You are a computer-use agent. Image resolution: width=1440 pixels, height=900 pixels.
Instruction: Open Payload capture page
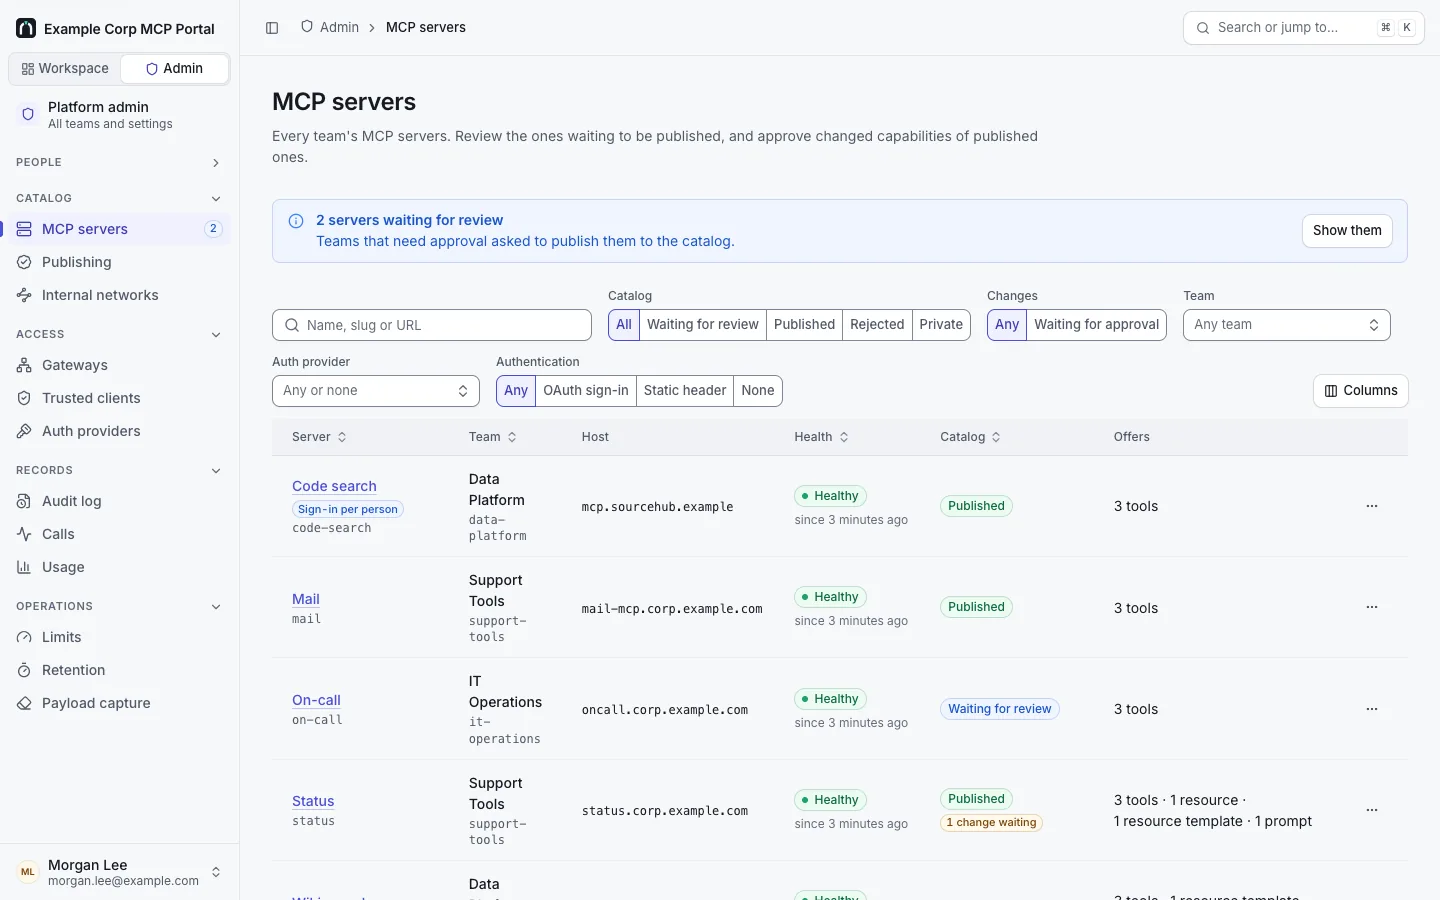pyautogui.click(x=118, y=703)
